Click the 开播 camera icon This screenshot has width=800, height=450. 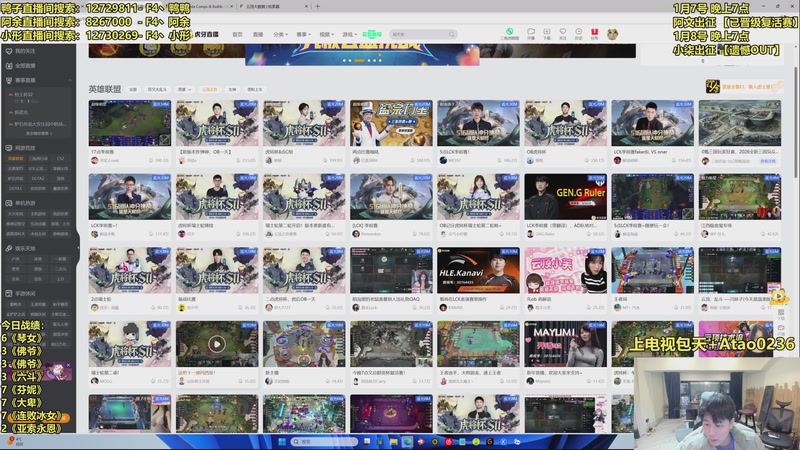[531, 32]
